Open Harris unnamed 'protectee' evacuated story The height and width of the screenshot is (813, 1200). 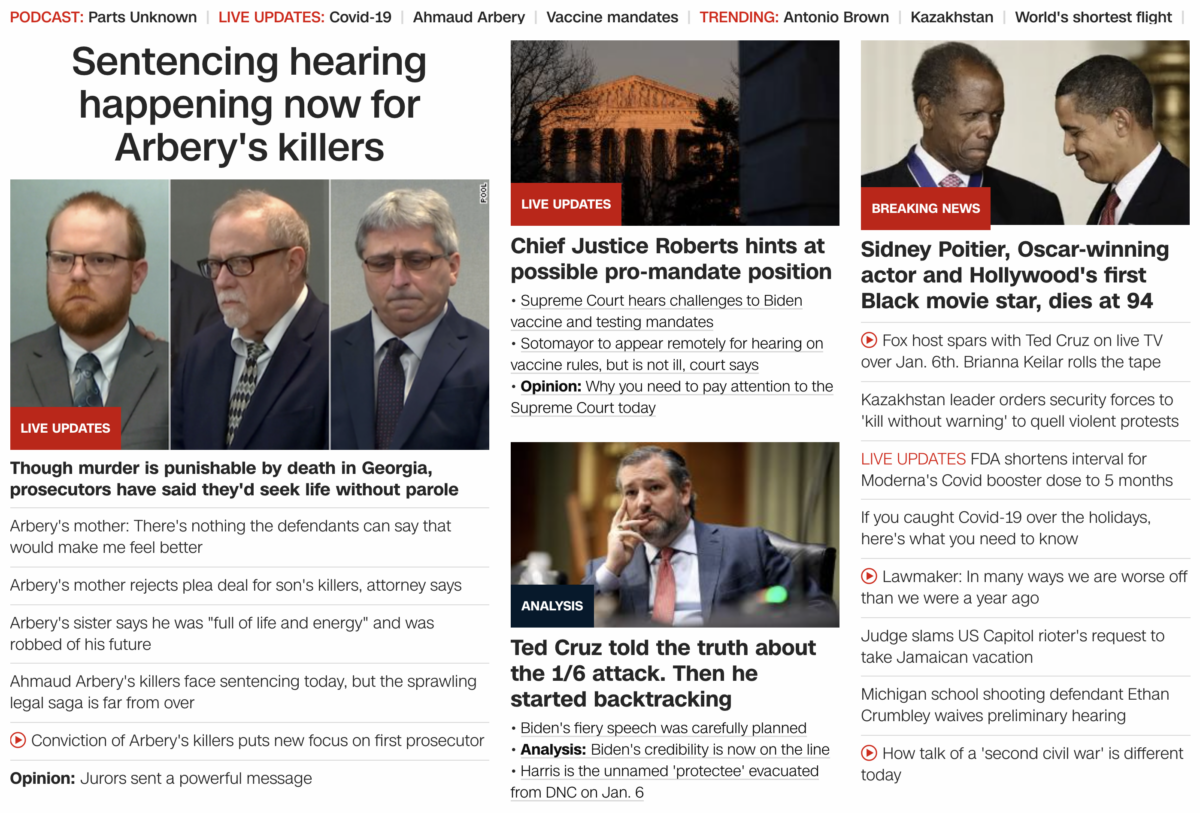pyautogui.click(x=665, y=782)
